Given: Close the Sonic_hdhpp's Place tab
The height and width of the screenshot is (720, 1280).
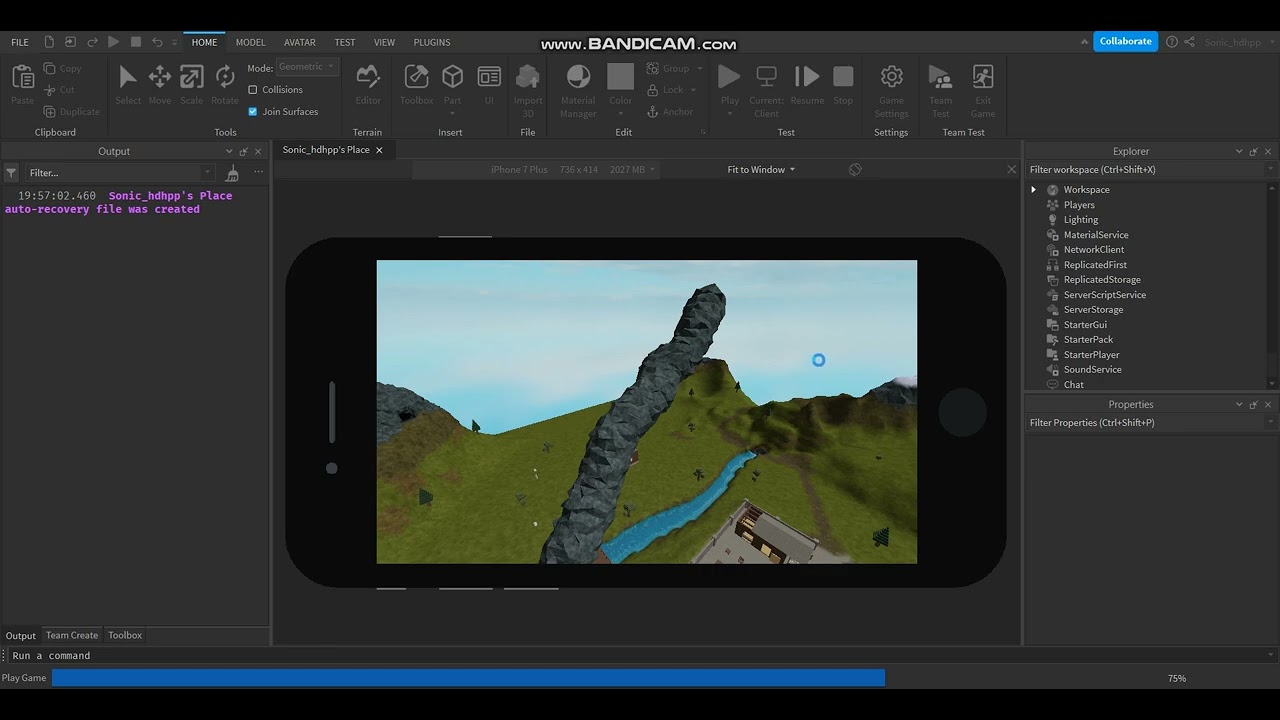Looking at the screenshot, I should click(x=380, y=150).
